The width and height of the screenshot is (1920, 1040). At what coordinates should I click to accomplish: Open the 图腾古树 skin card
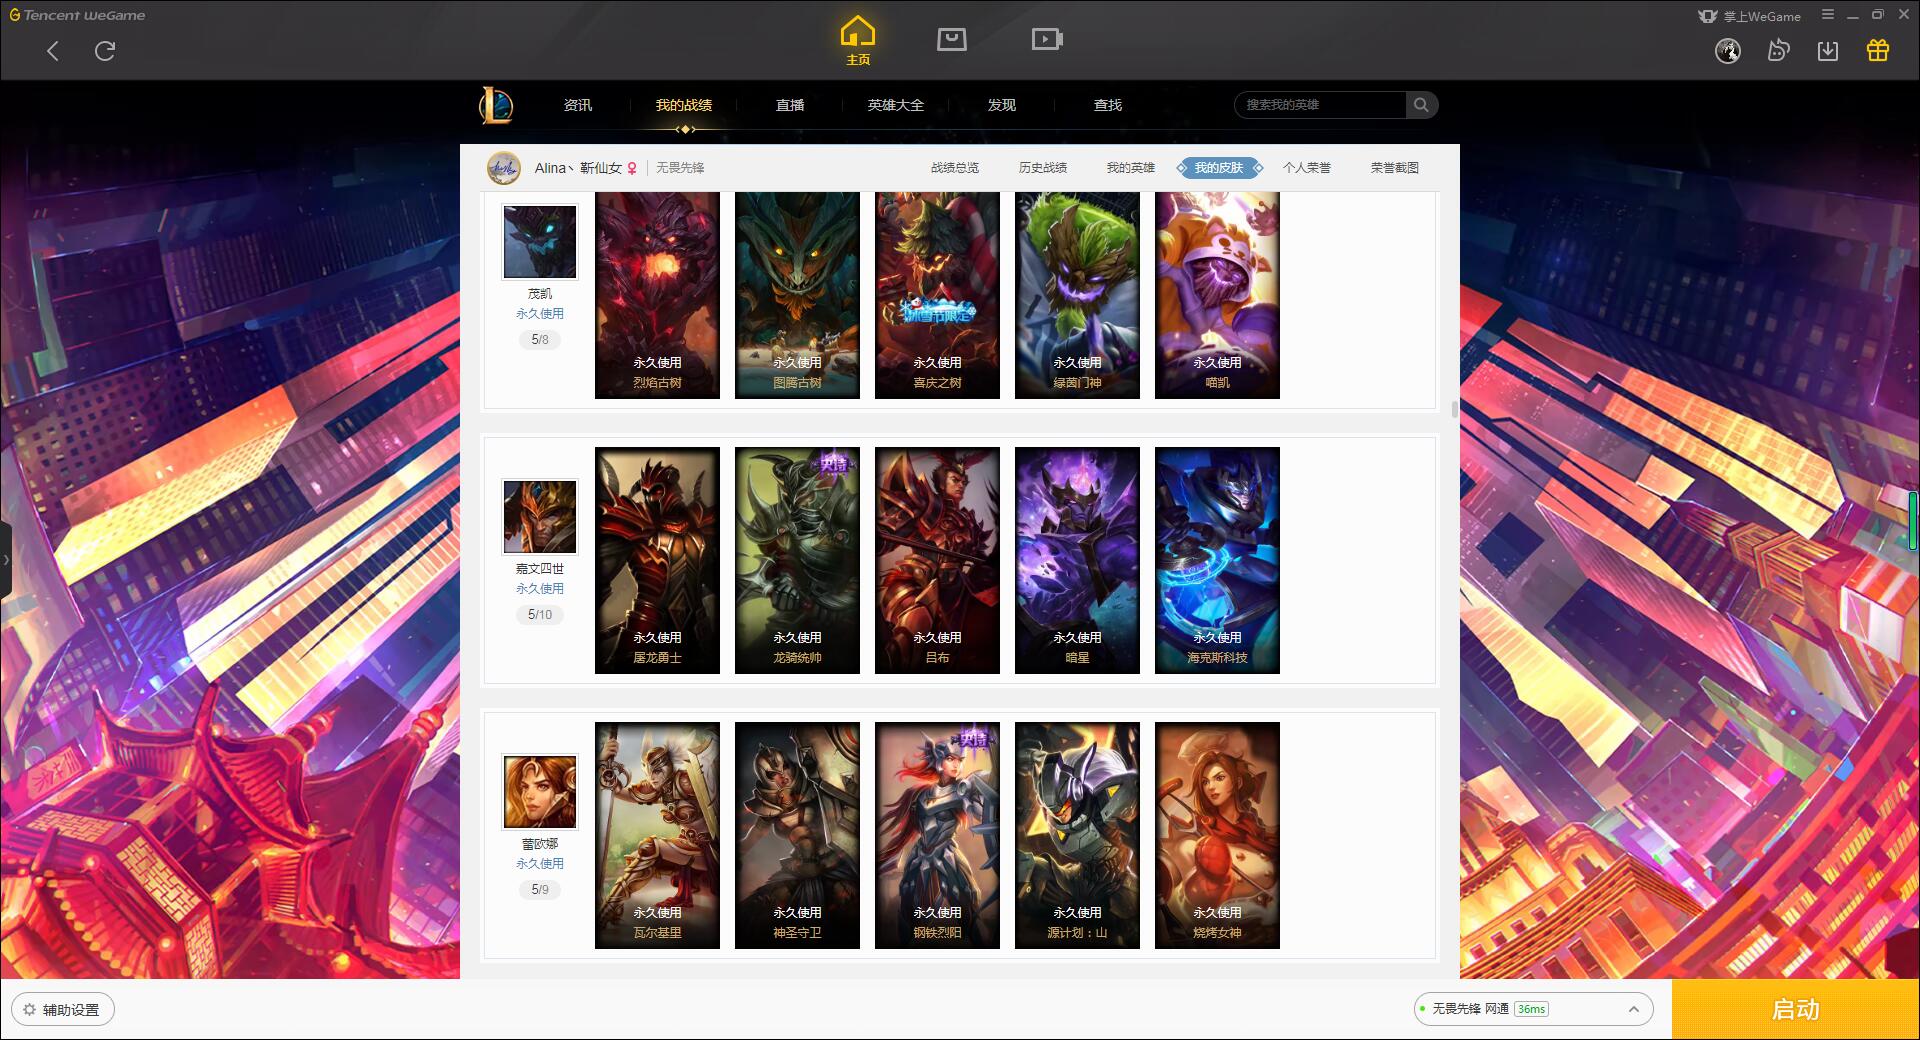[x=797, y=295]
